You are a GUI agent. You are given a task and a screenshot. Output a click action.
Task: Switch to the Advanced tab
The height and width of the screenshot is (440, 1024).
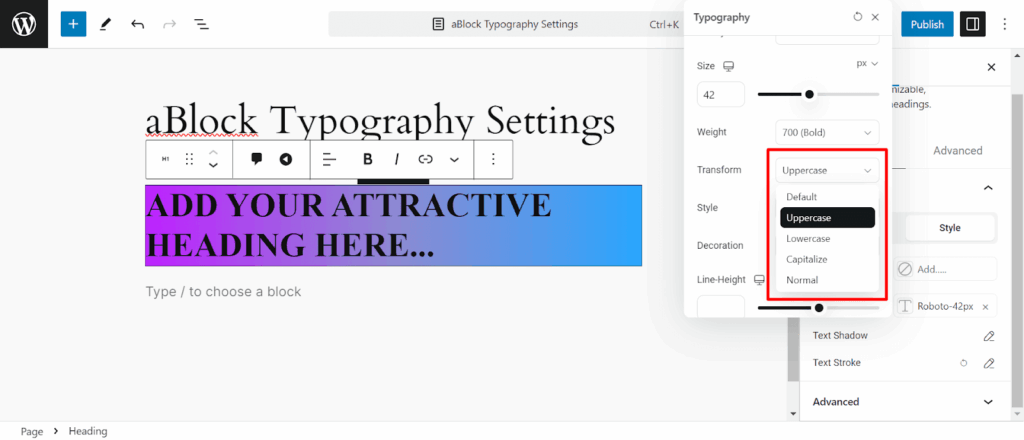click(x=957, y=150)
